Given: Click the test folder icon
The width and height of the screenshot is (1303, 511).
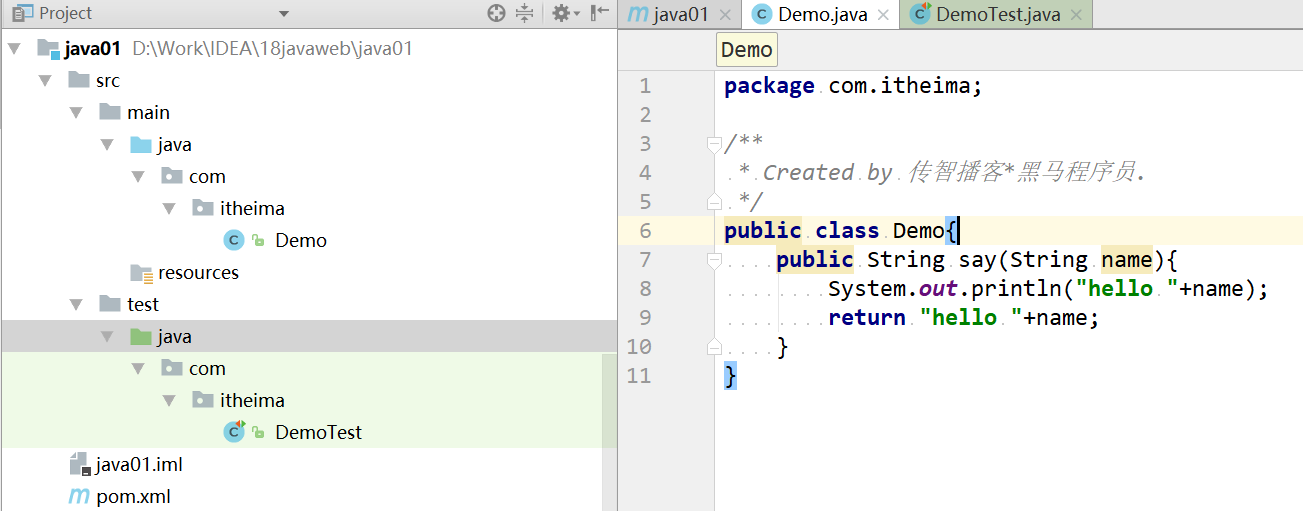Looking at the screenshot, I should click(x=110, y=304).
